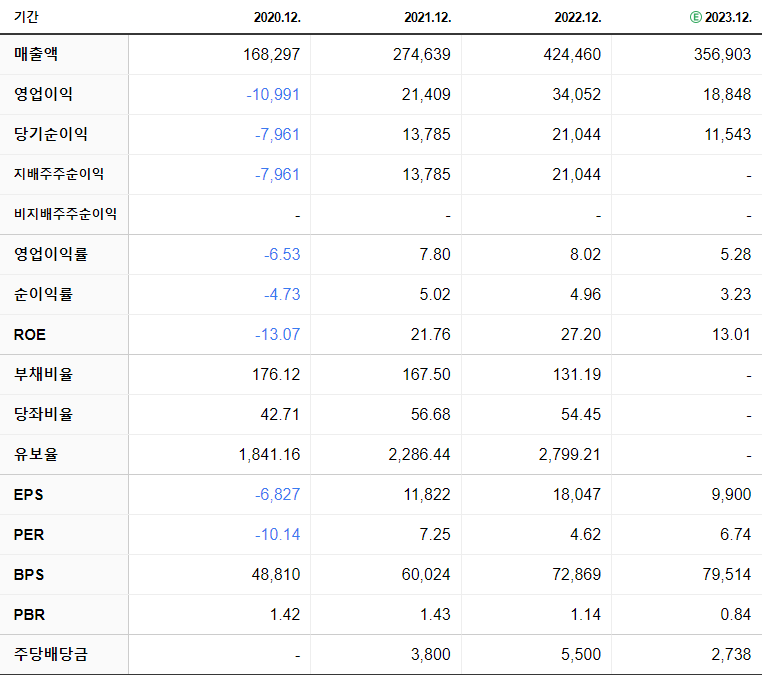Click the 비지배주주순이익 row label

tap(65, 214)
